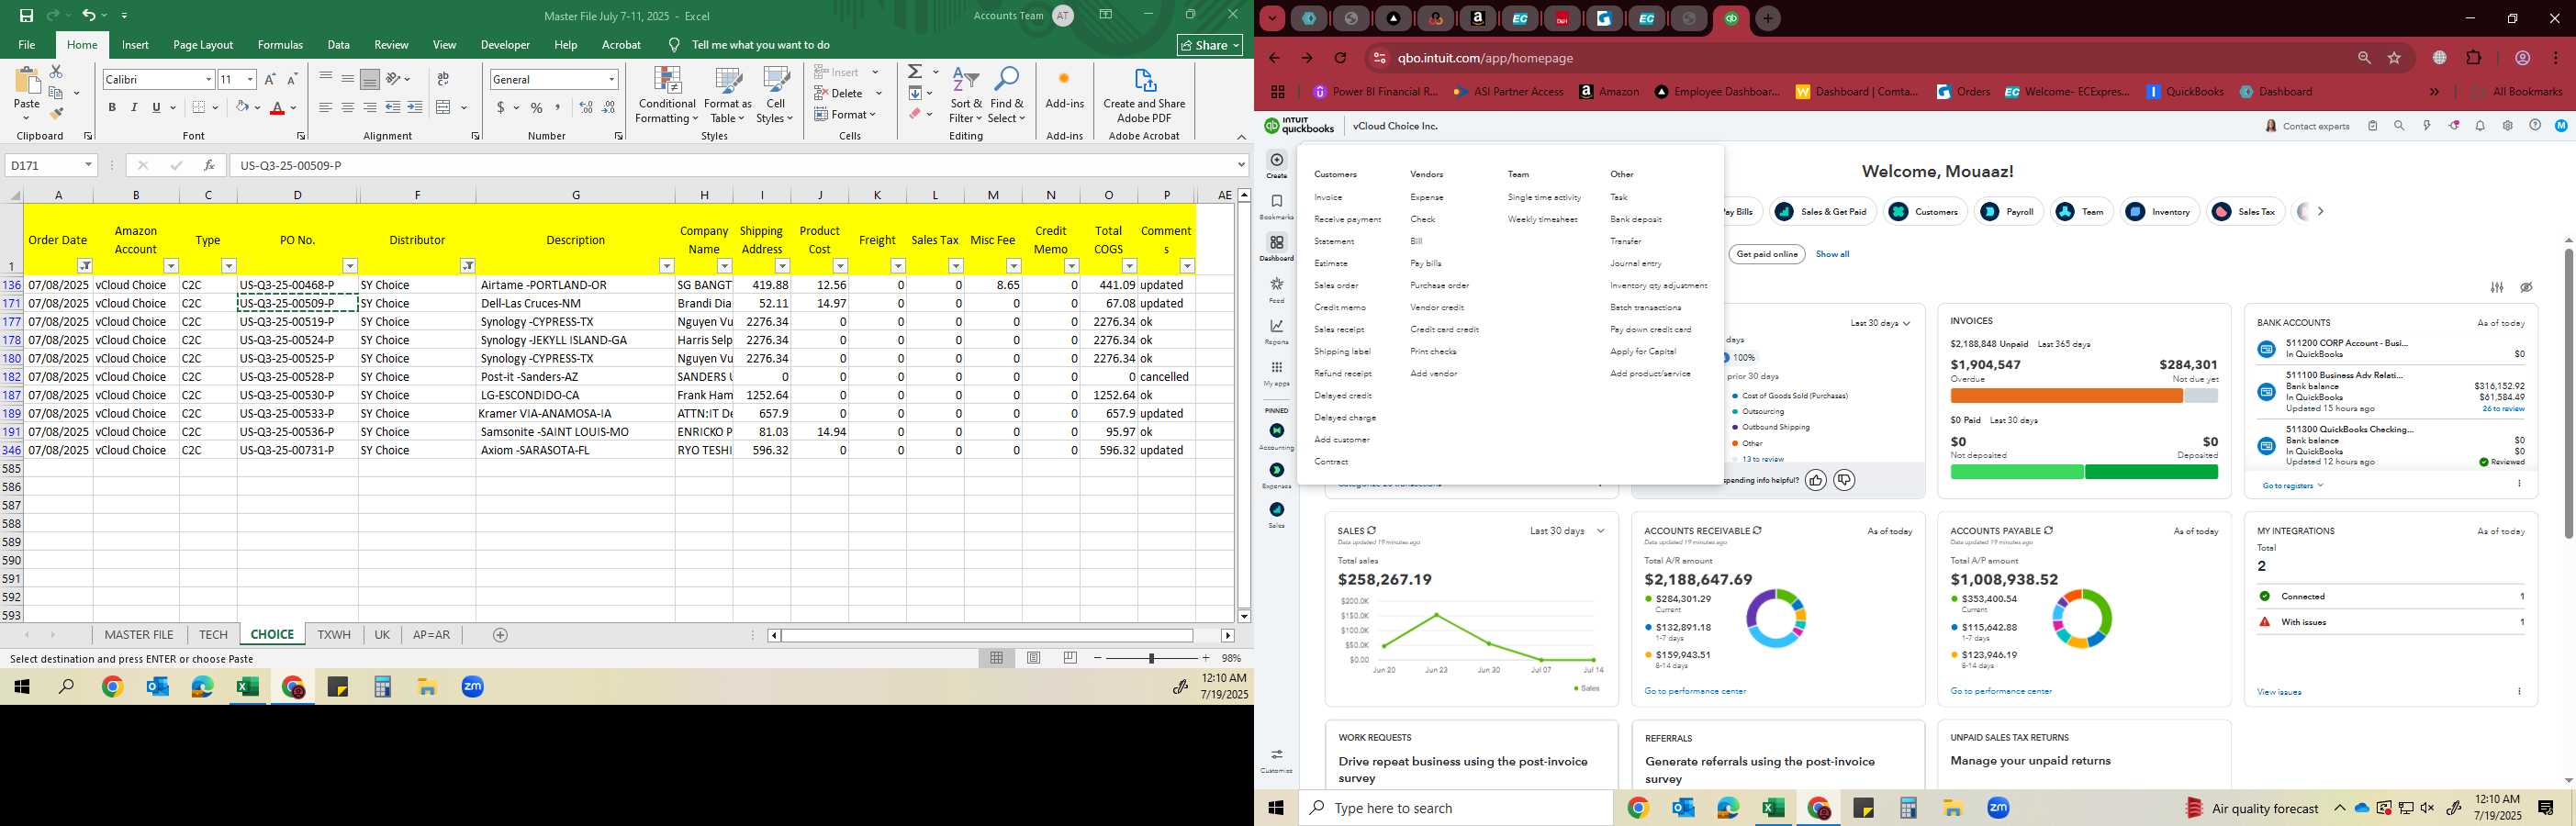Switch to Page Break Preview in Excel status bar
The width and height of the screenshot is (2576, 826).
coord(1070,658)
